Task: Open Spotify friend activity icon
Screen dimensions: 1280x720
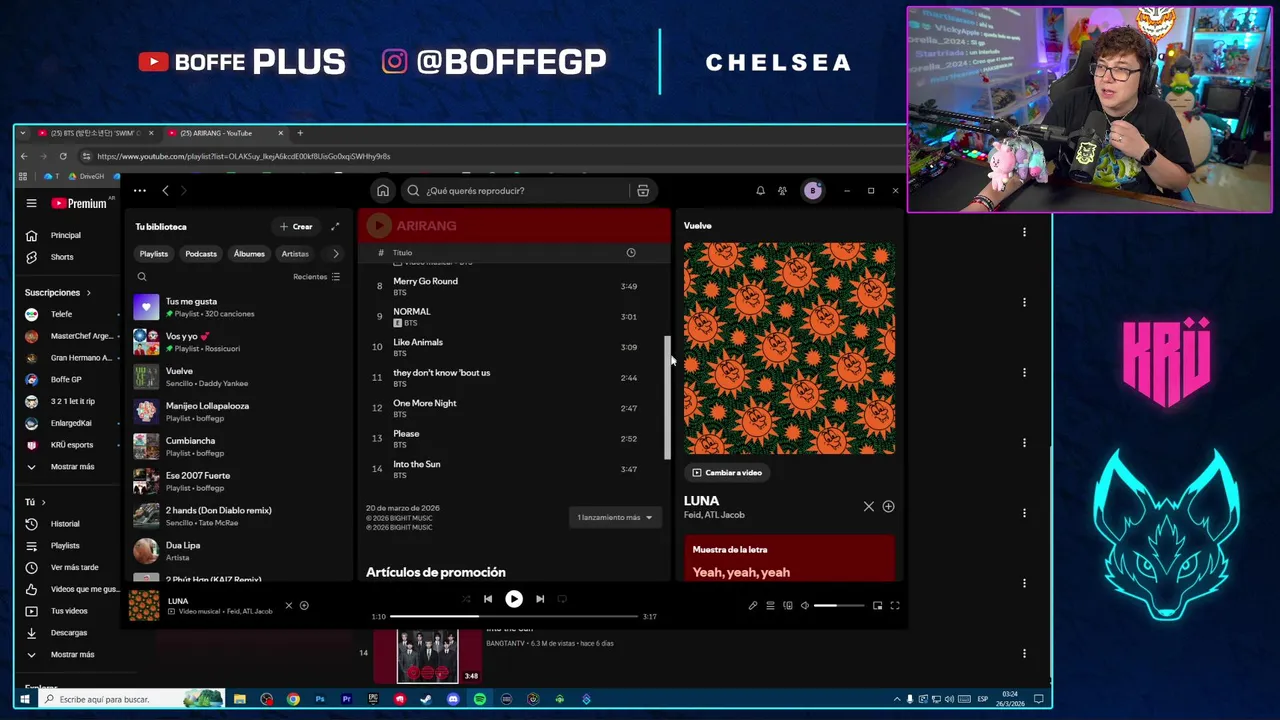Action: coord(783,191)
